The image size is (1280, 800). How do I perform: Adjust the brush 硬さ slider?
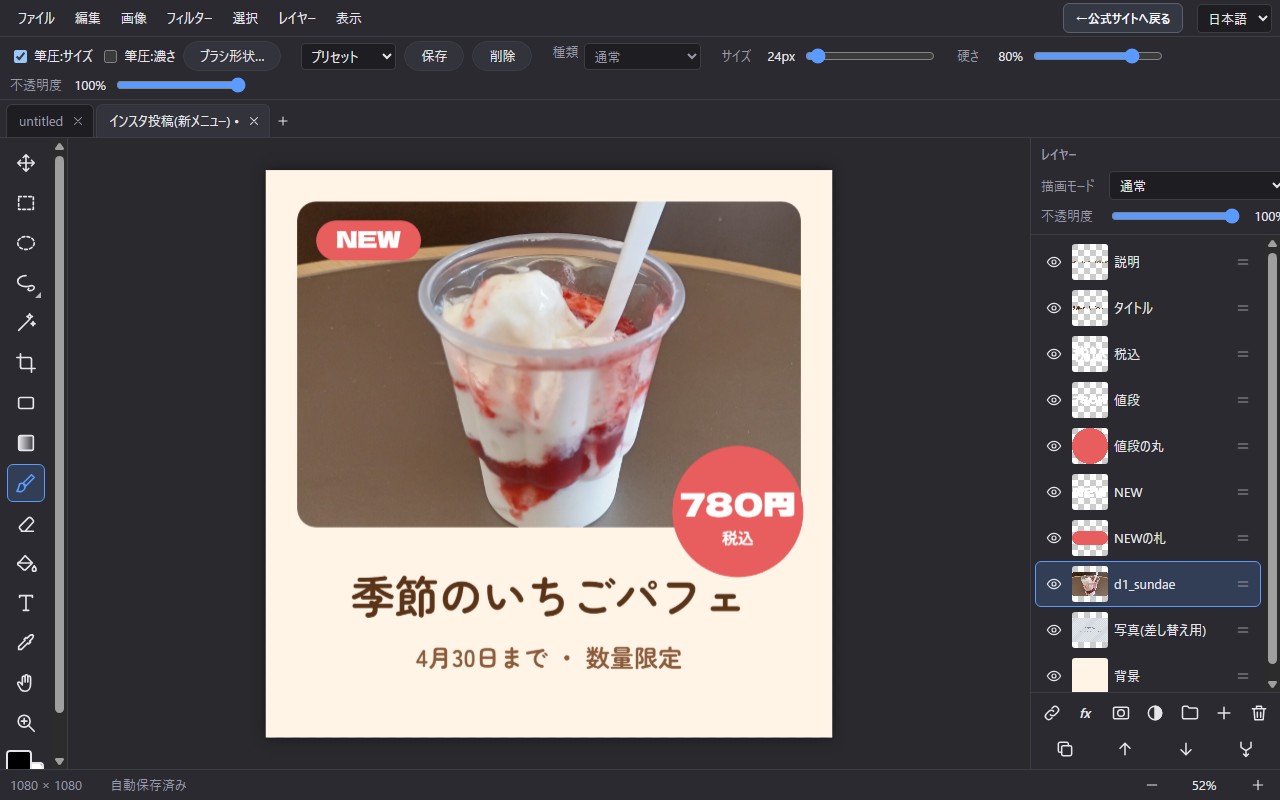(1098, 56)
